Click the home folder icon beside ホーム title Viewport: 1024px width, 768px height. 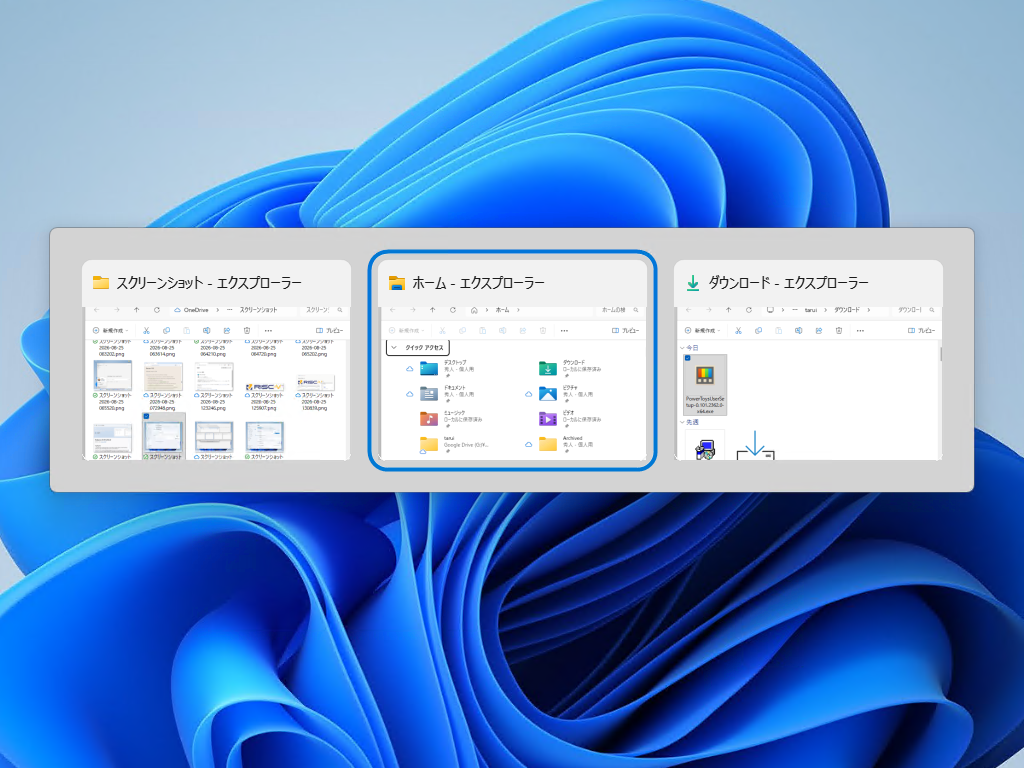[396, 283]
